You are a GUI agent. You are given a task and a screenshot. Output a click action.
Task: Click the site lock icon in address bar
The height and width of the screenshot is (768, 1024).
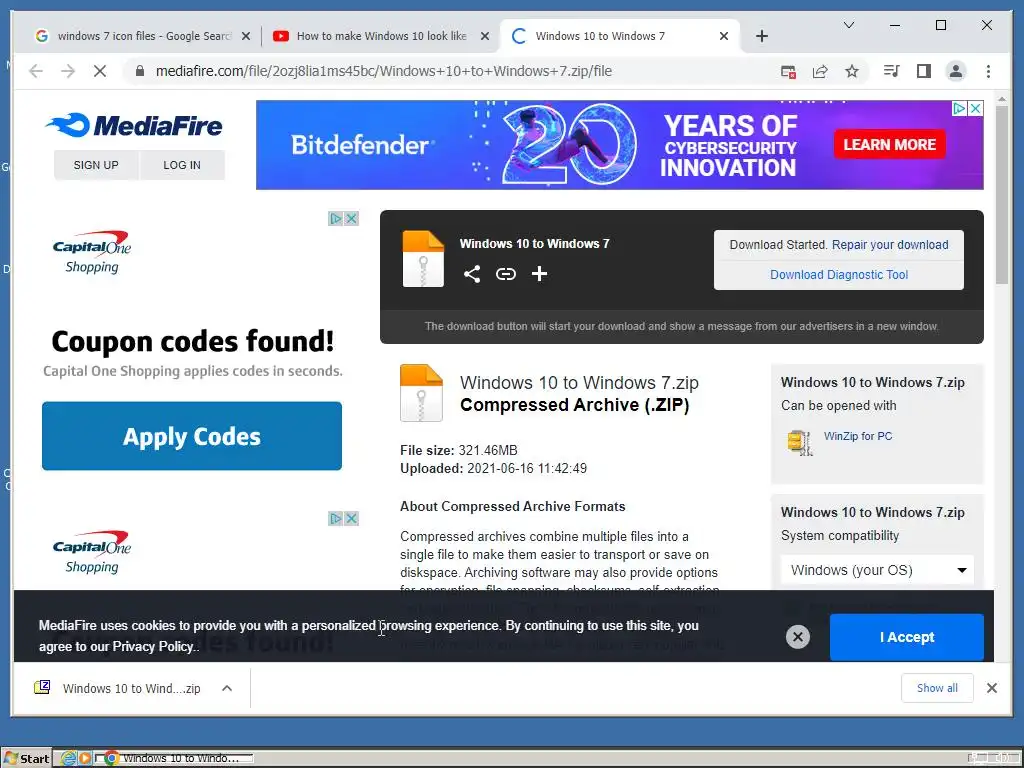tap(139, 71)
